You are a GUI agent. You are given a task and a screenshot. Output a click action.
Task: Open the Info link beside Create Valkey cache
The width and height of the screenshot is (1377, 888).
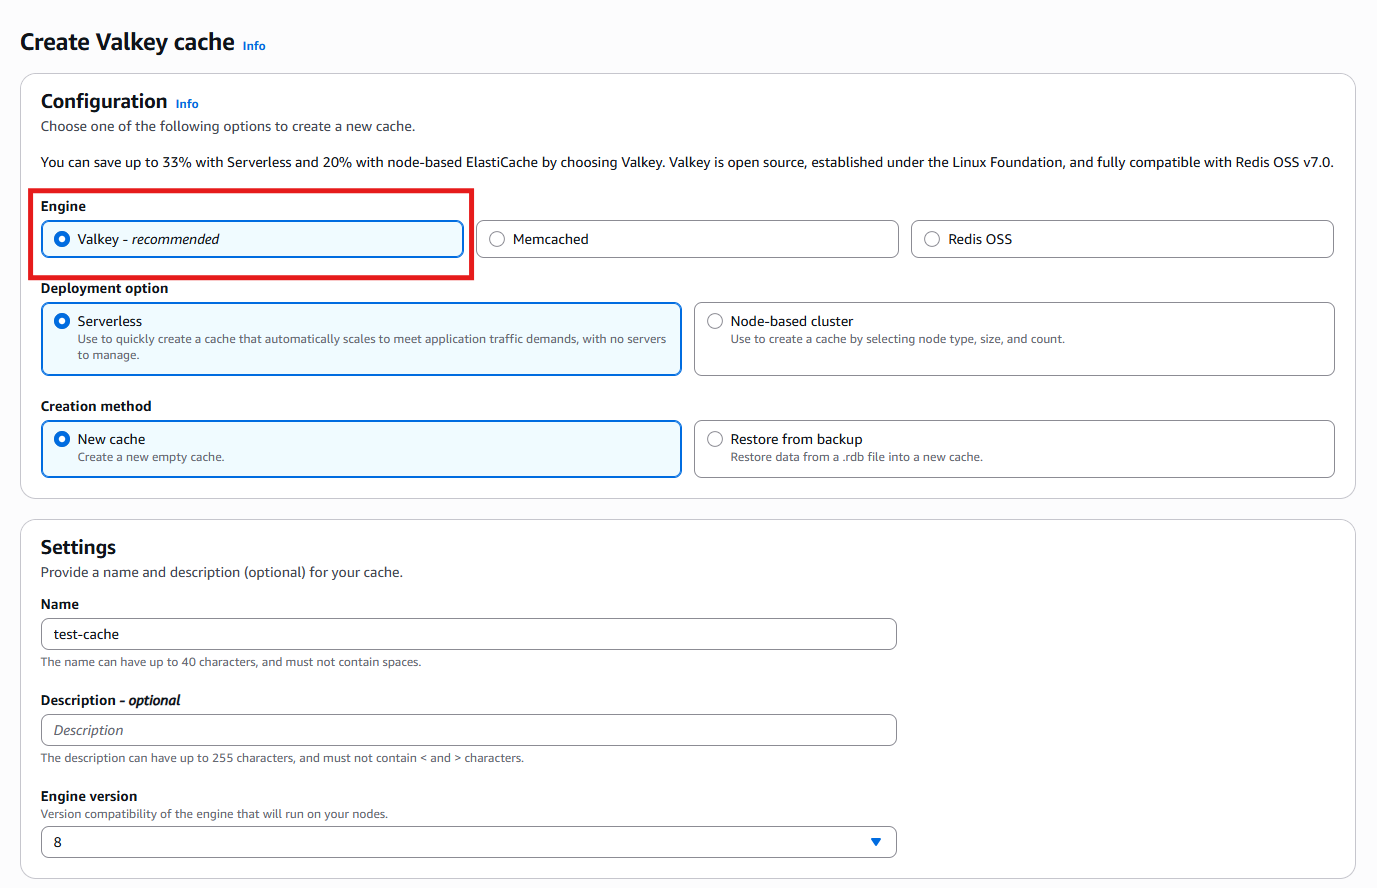click(254, 46)
